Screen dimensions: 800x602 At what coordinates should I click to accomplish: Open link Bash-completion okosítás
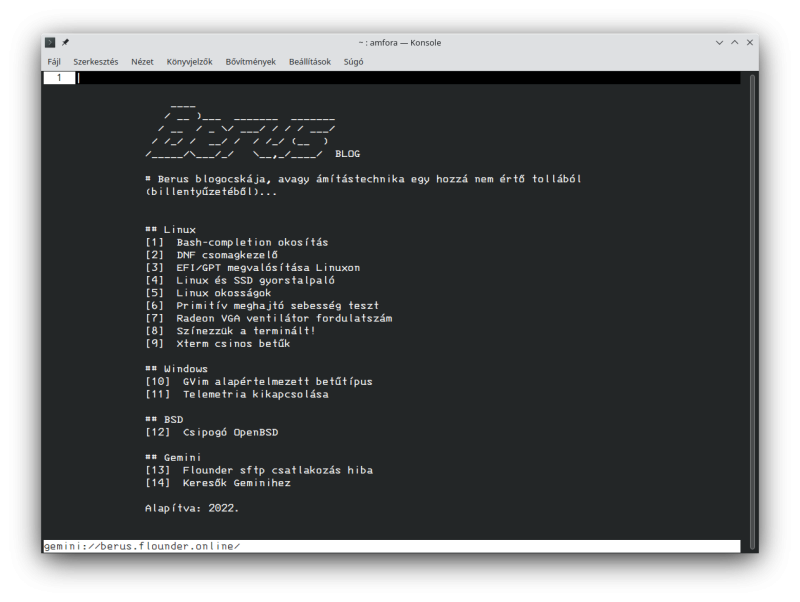(252, 242)
